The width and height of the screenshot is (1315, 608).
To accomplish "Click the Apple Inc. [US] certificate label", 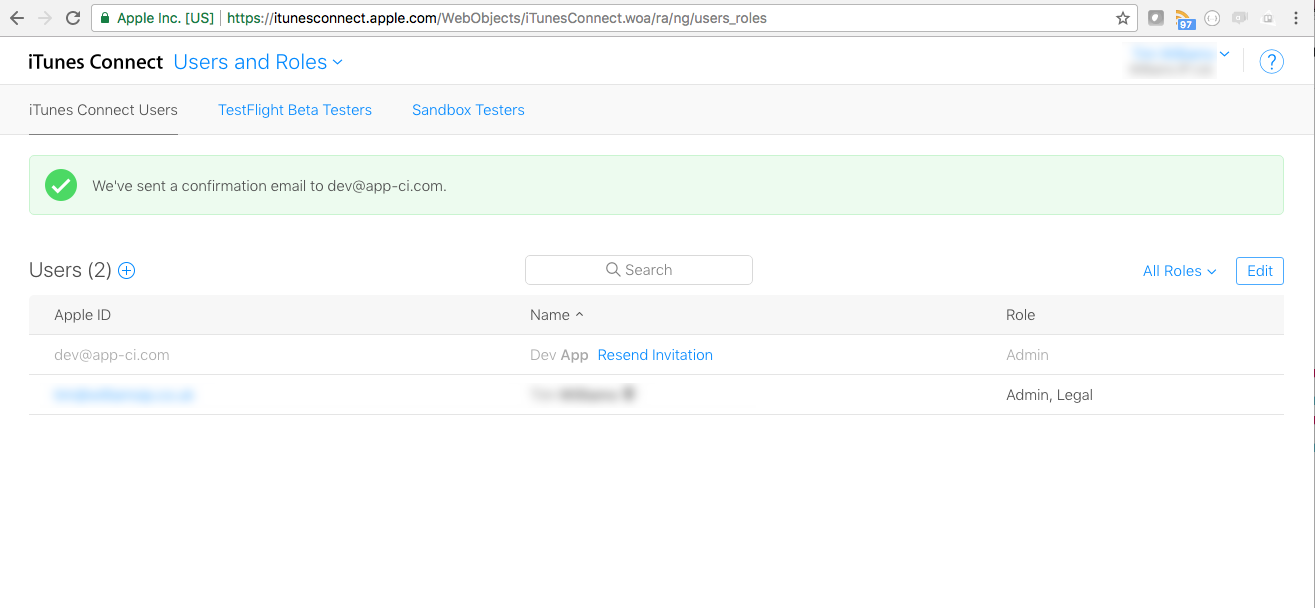I will 166,18.
